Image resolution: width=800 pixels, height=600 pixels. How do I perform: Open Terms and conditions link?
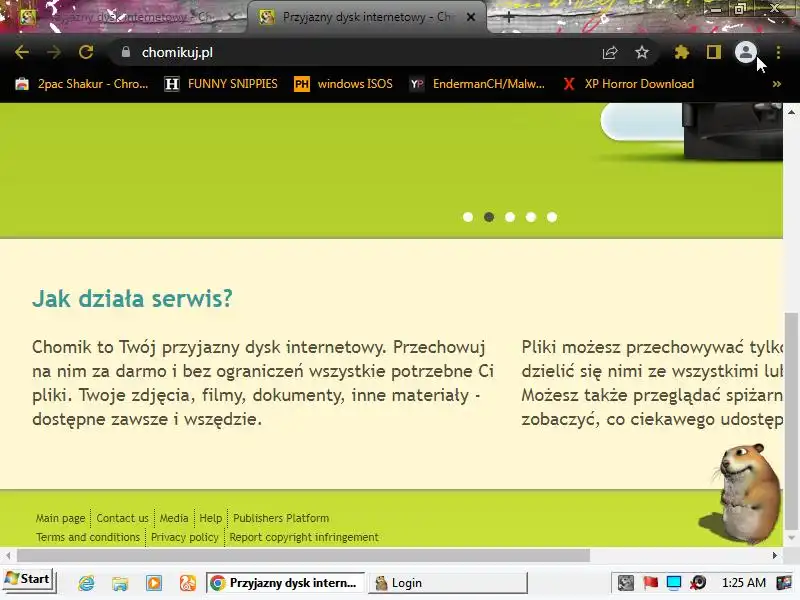tap(88, 537)
